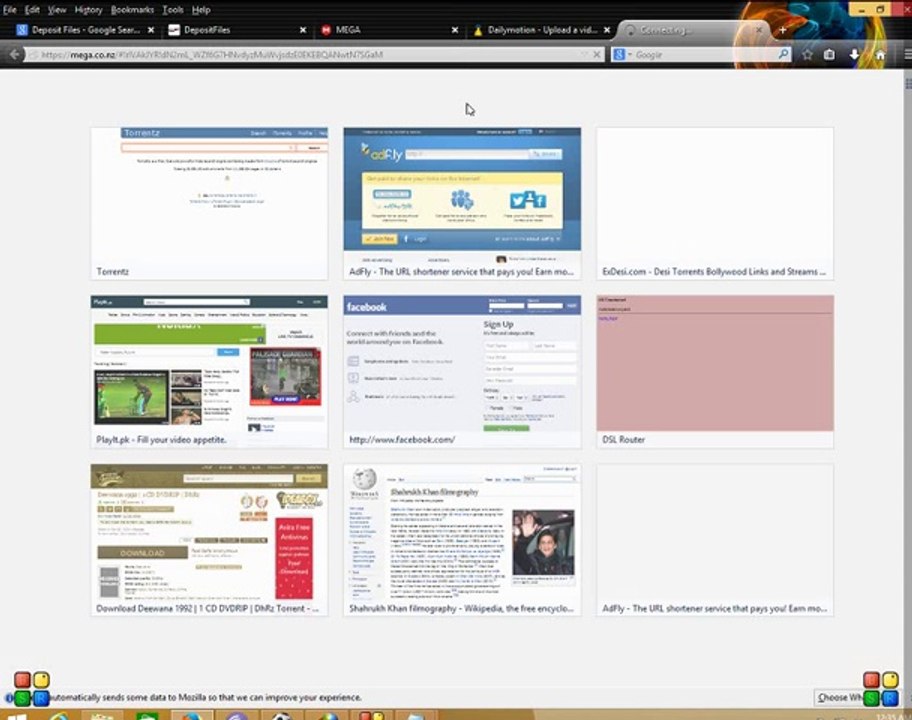Image resolution: width=912 pixels, height=720 pixels.
Task: Click the info icon in Mozilla notification bar
Action: (9, 697)
